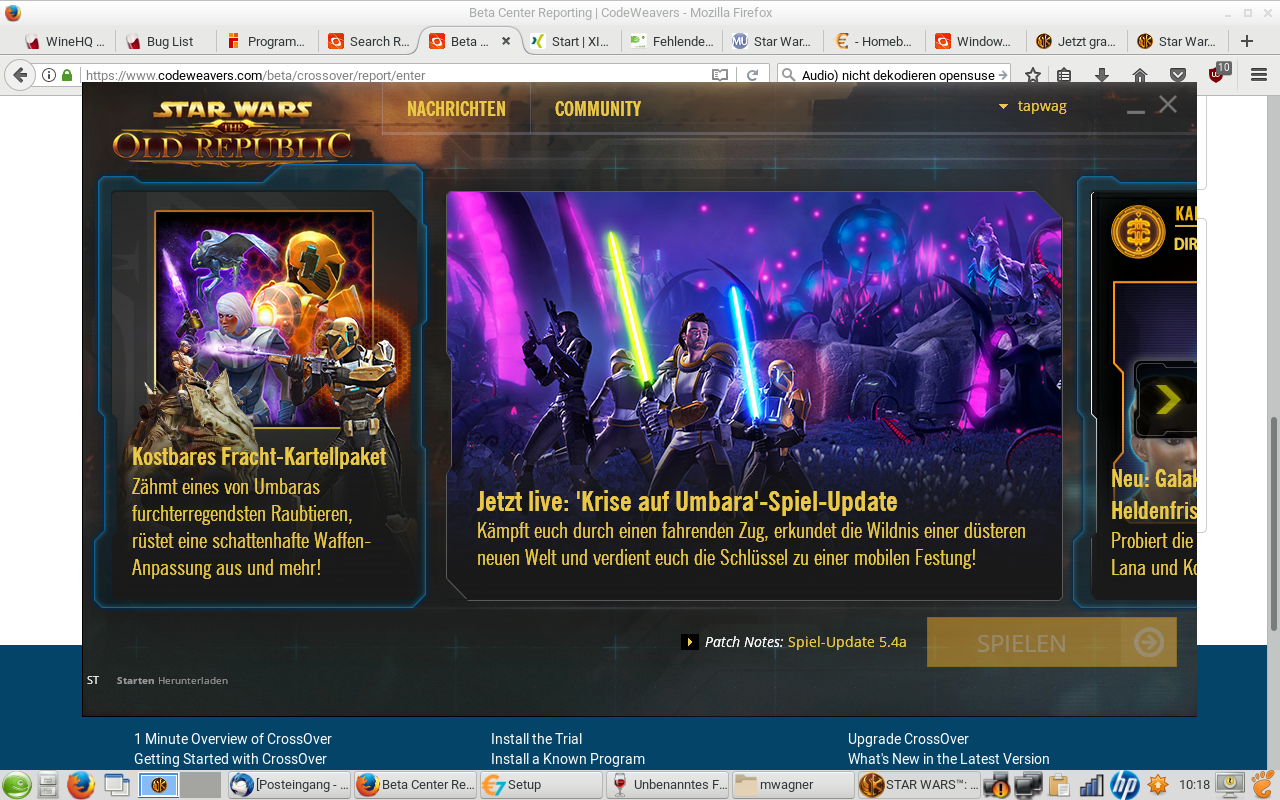Bookmark this page with star icon
1280x800 pixels.
(x=1033, y=75)
